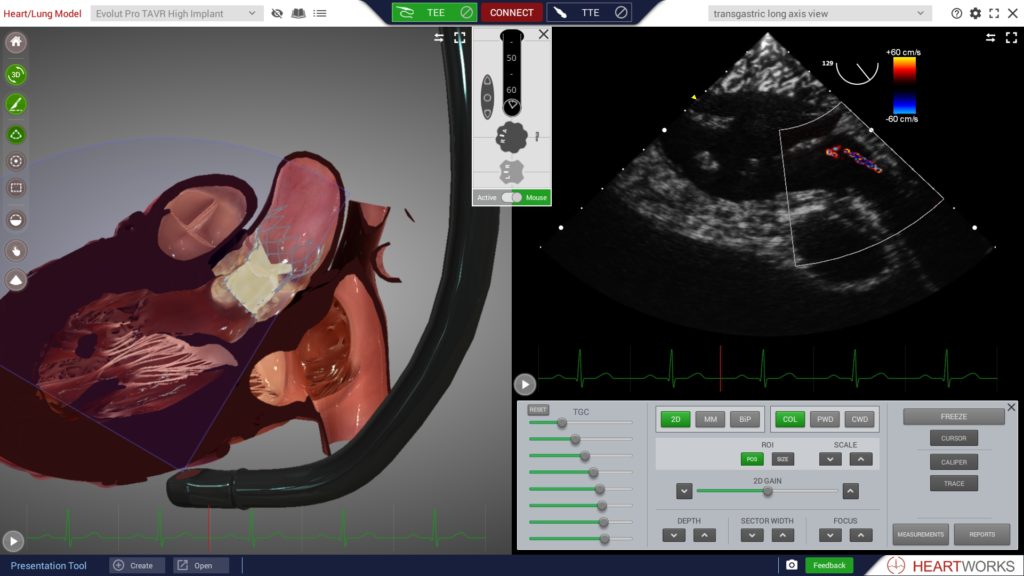Viewport: 1024px width, 576px height.
Task: Click the dark probe rotation knob
Action: coord(512,137)
